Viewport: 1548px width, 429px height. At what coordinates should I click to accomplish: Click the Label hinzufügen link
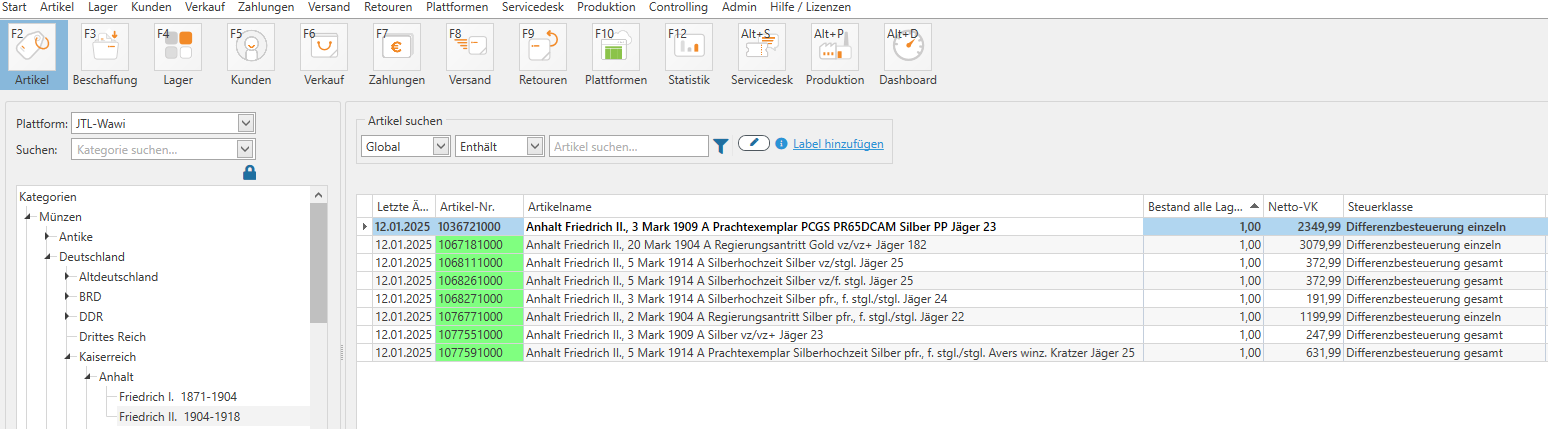pos(838,144)
